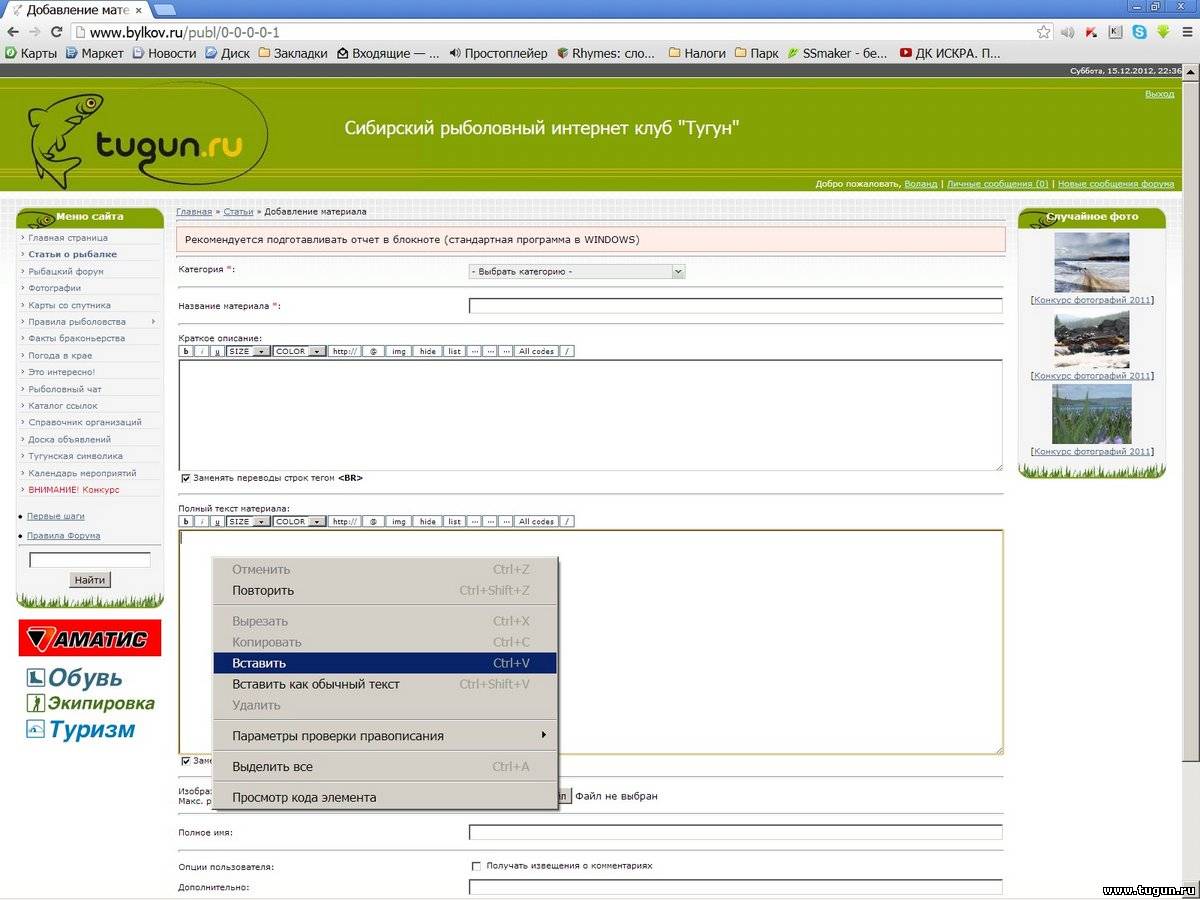The image size is (1200, 900).
Task: Click 'All codes' in Краткое описание toolbar
Action: [x=536, y=351]
